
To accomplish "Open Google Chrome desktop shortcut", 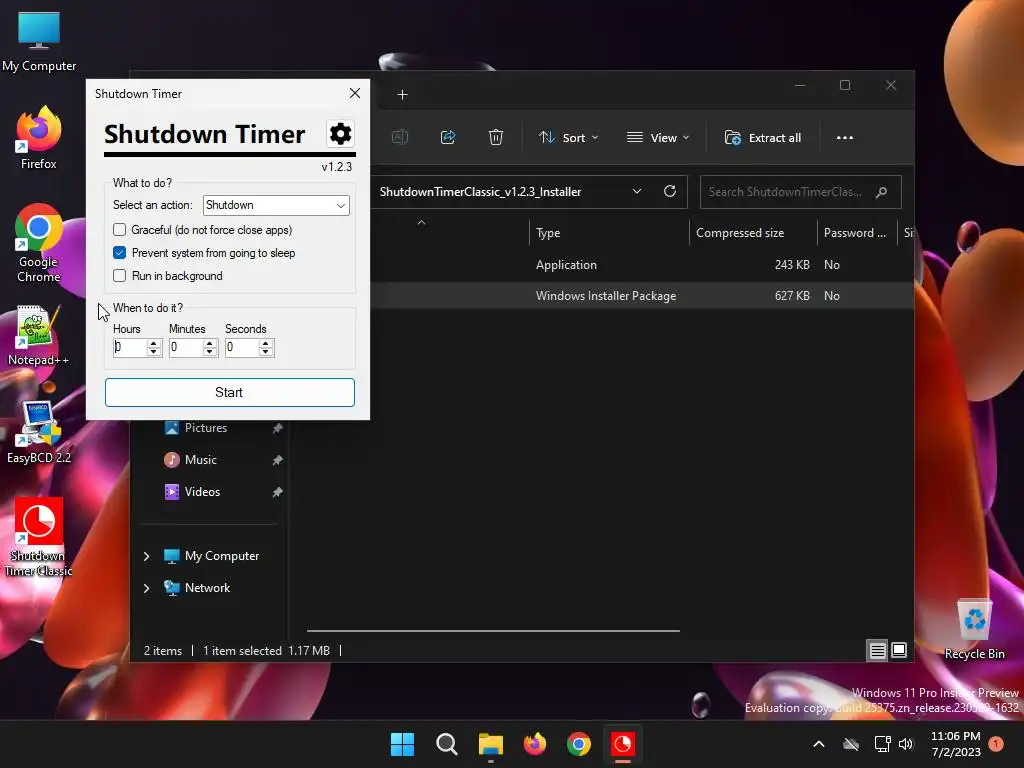I will coord(39,244).
